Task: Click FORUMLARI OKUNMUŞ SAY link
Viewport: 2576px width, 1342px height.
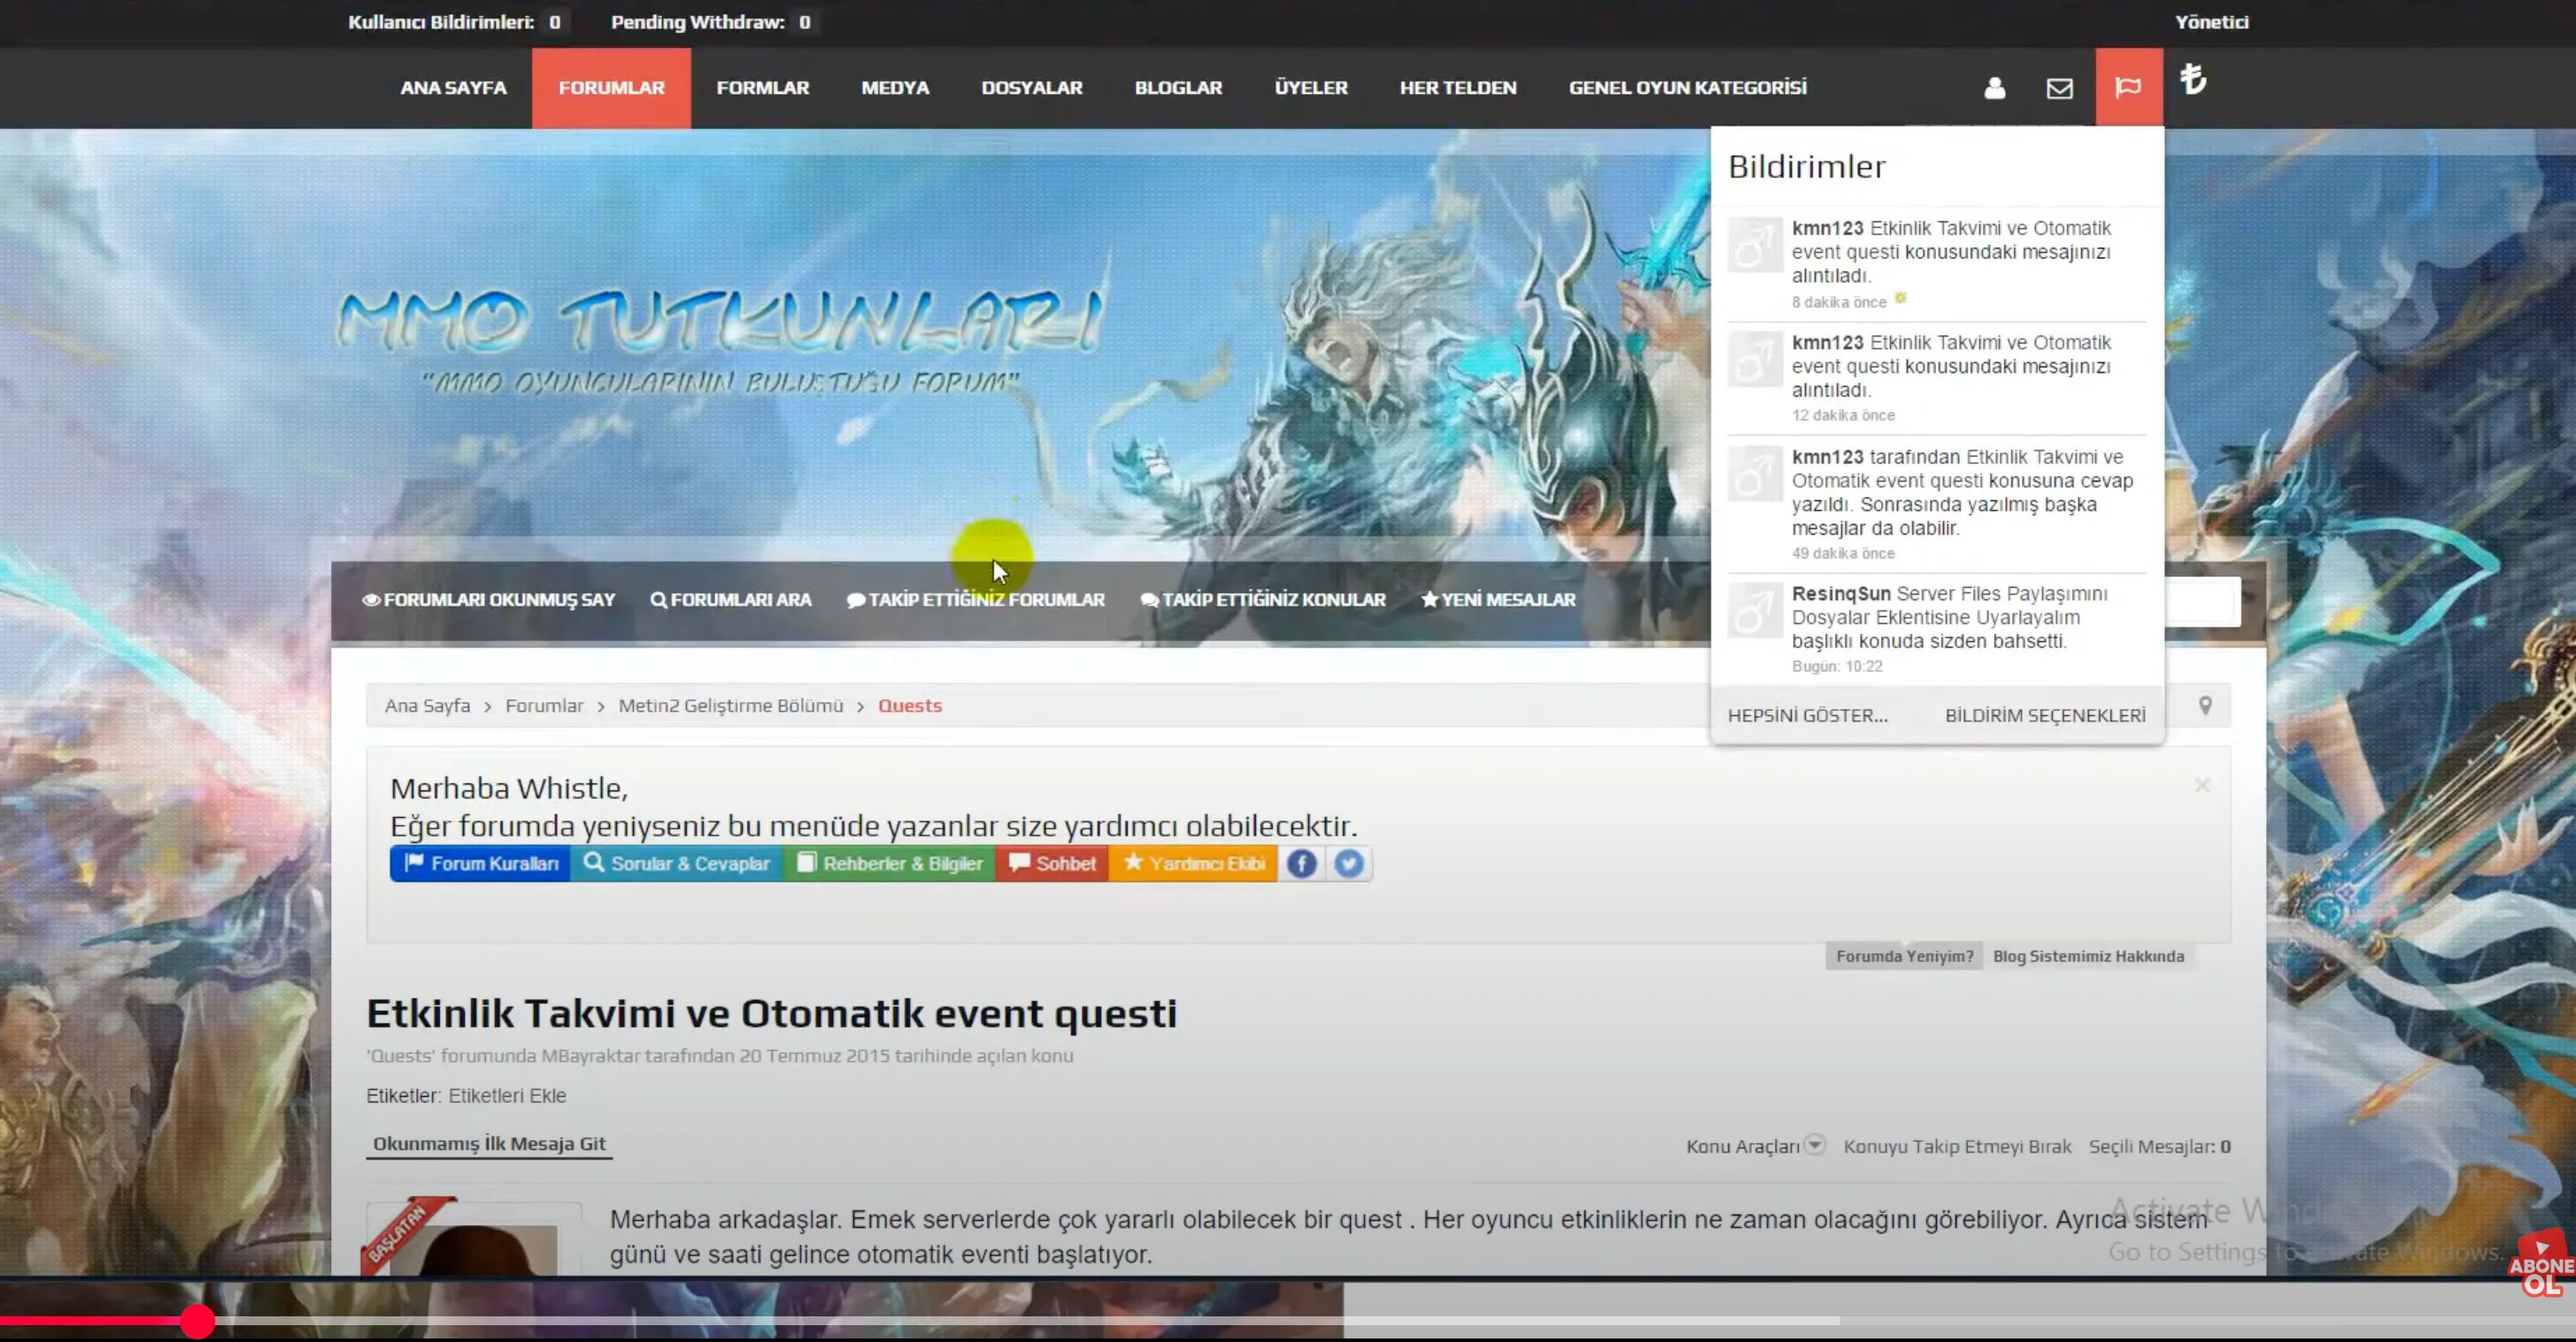Action: pos(488,600)
